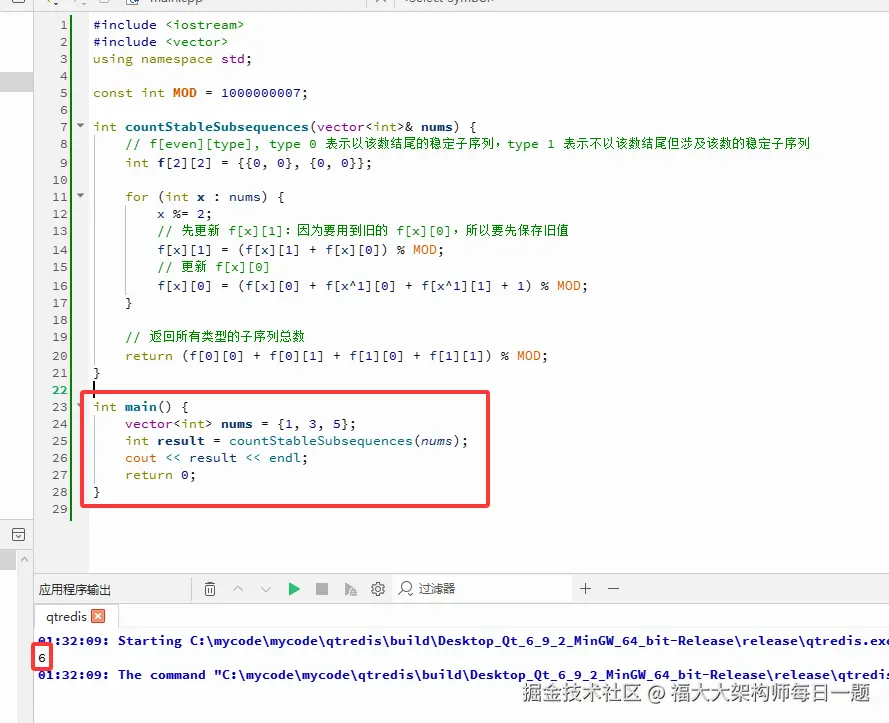The image size is (889, 723).
Task: Click the 'x %= 2;' statement
Action: pyautogui.click(x=184, y=214)
